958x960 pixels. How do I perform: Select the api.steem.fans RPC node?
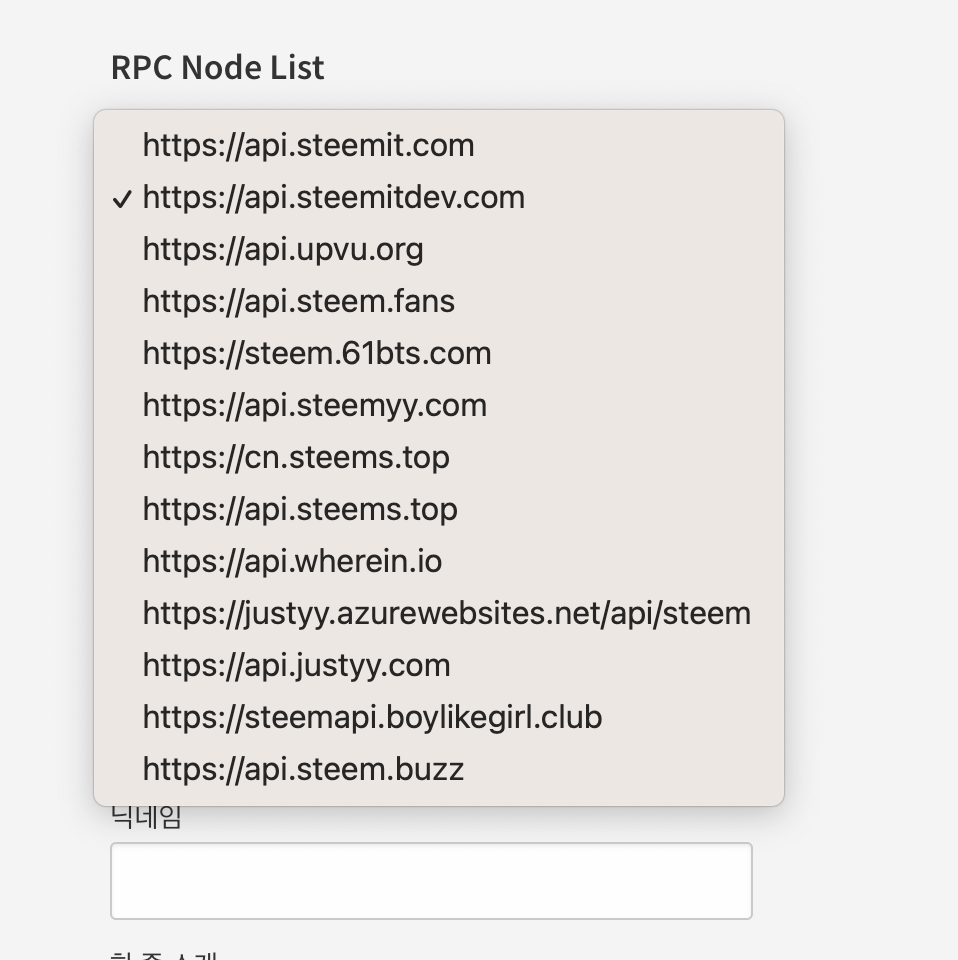coord(298,302)
